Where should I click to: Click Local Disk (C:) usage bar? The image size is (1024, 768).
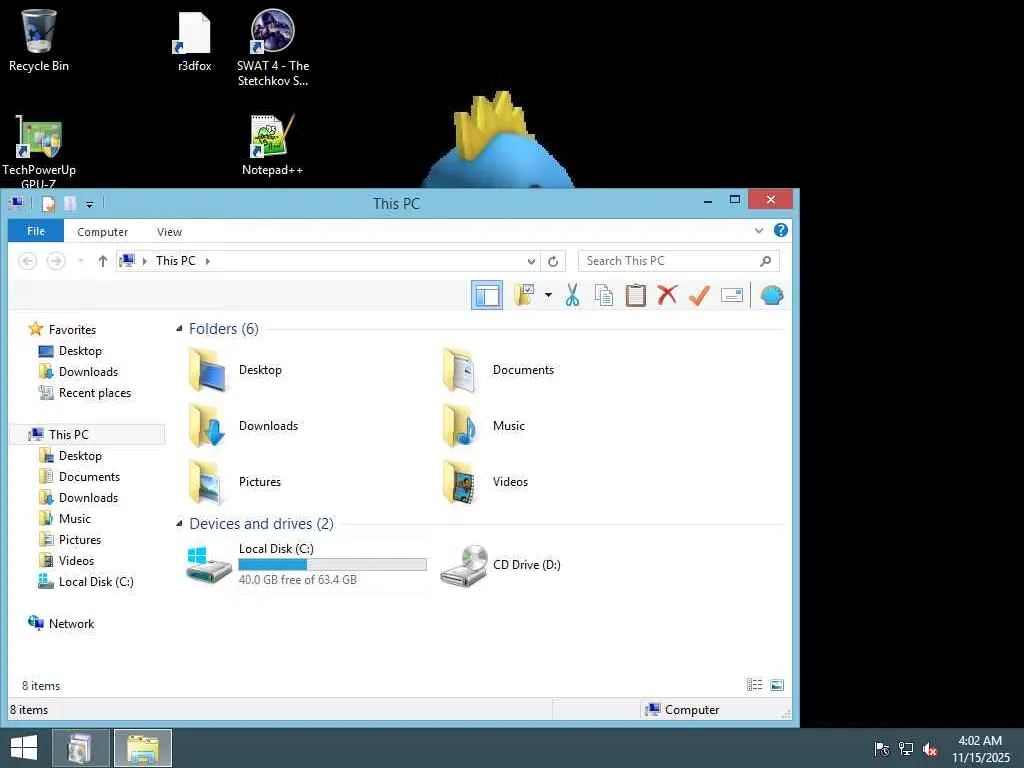332,565
